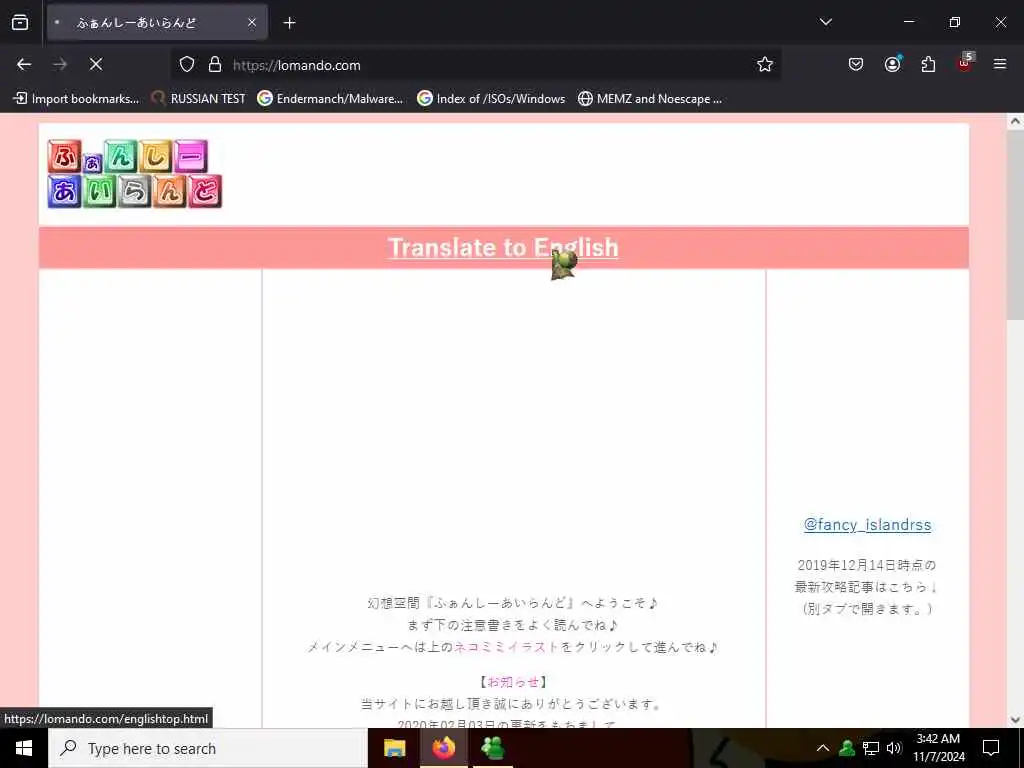
Task: Click the ネコミミイラスト pink text
Action: click(507, 647)
